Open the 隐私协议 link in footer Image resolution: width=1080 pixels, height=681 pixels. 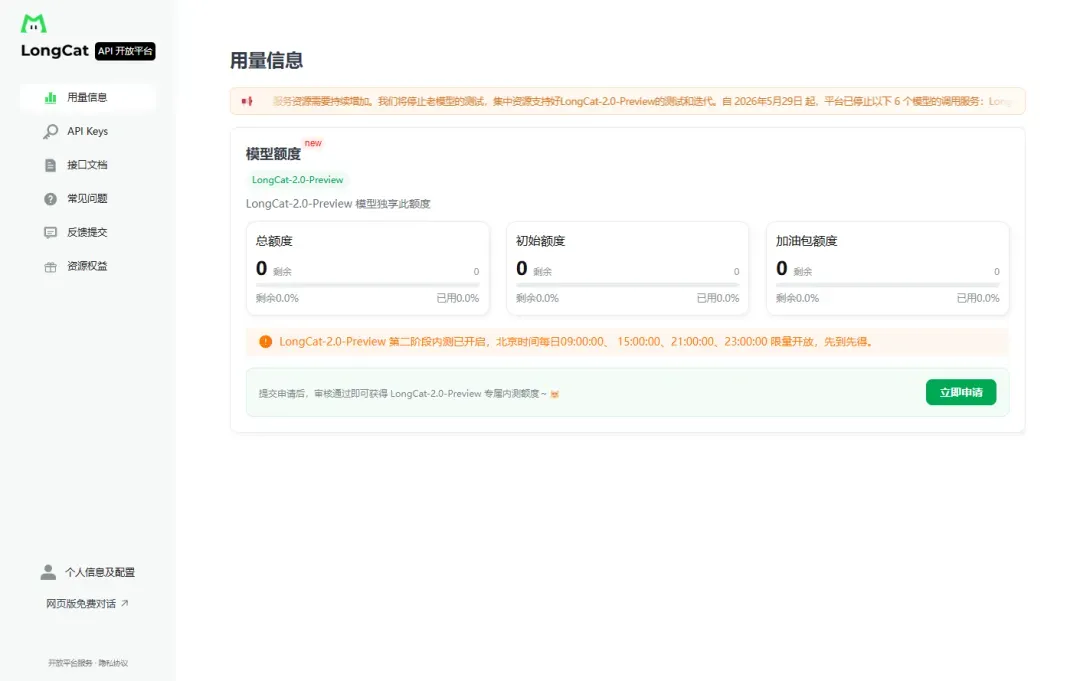tap(113, 663)
